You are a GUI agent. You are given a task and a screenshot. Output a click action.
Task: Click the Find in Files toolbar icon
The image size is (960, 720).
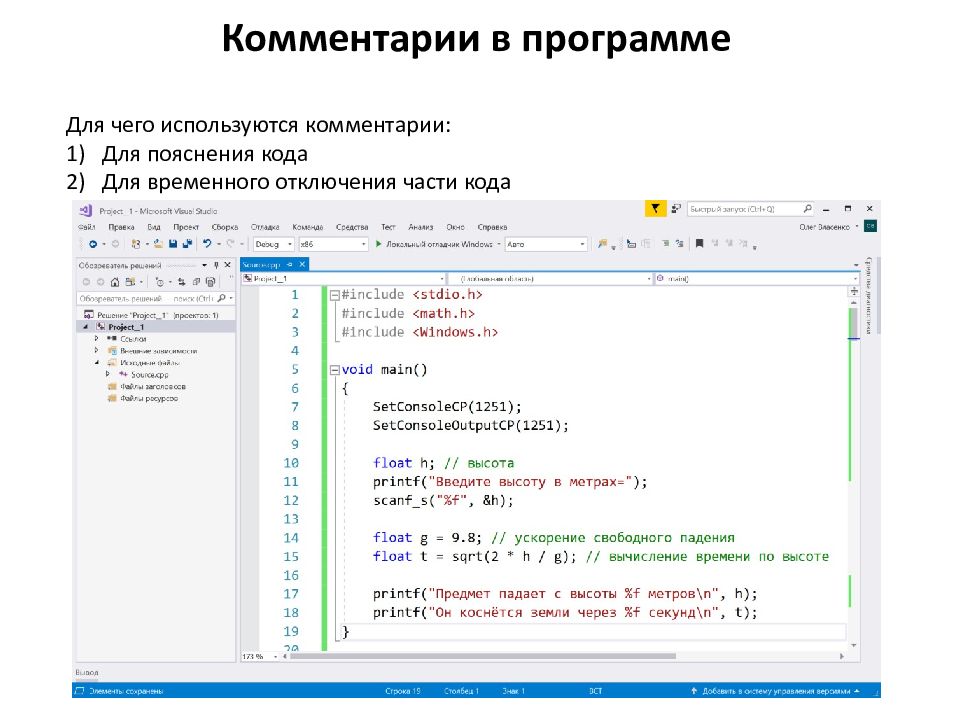point(602,244)
